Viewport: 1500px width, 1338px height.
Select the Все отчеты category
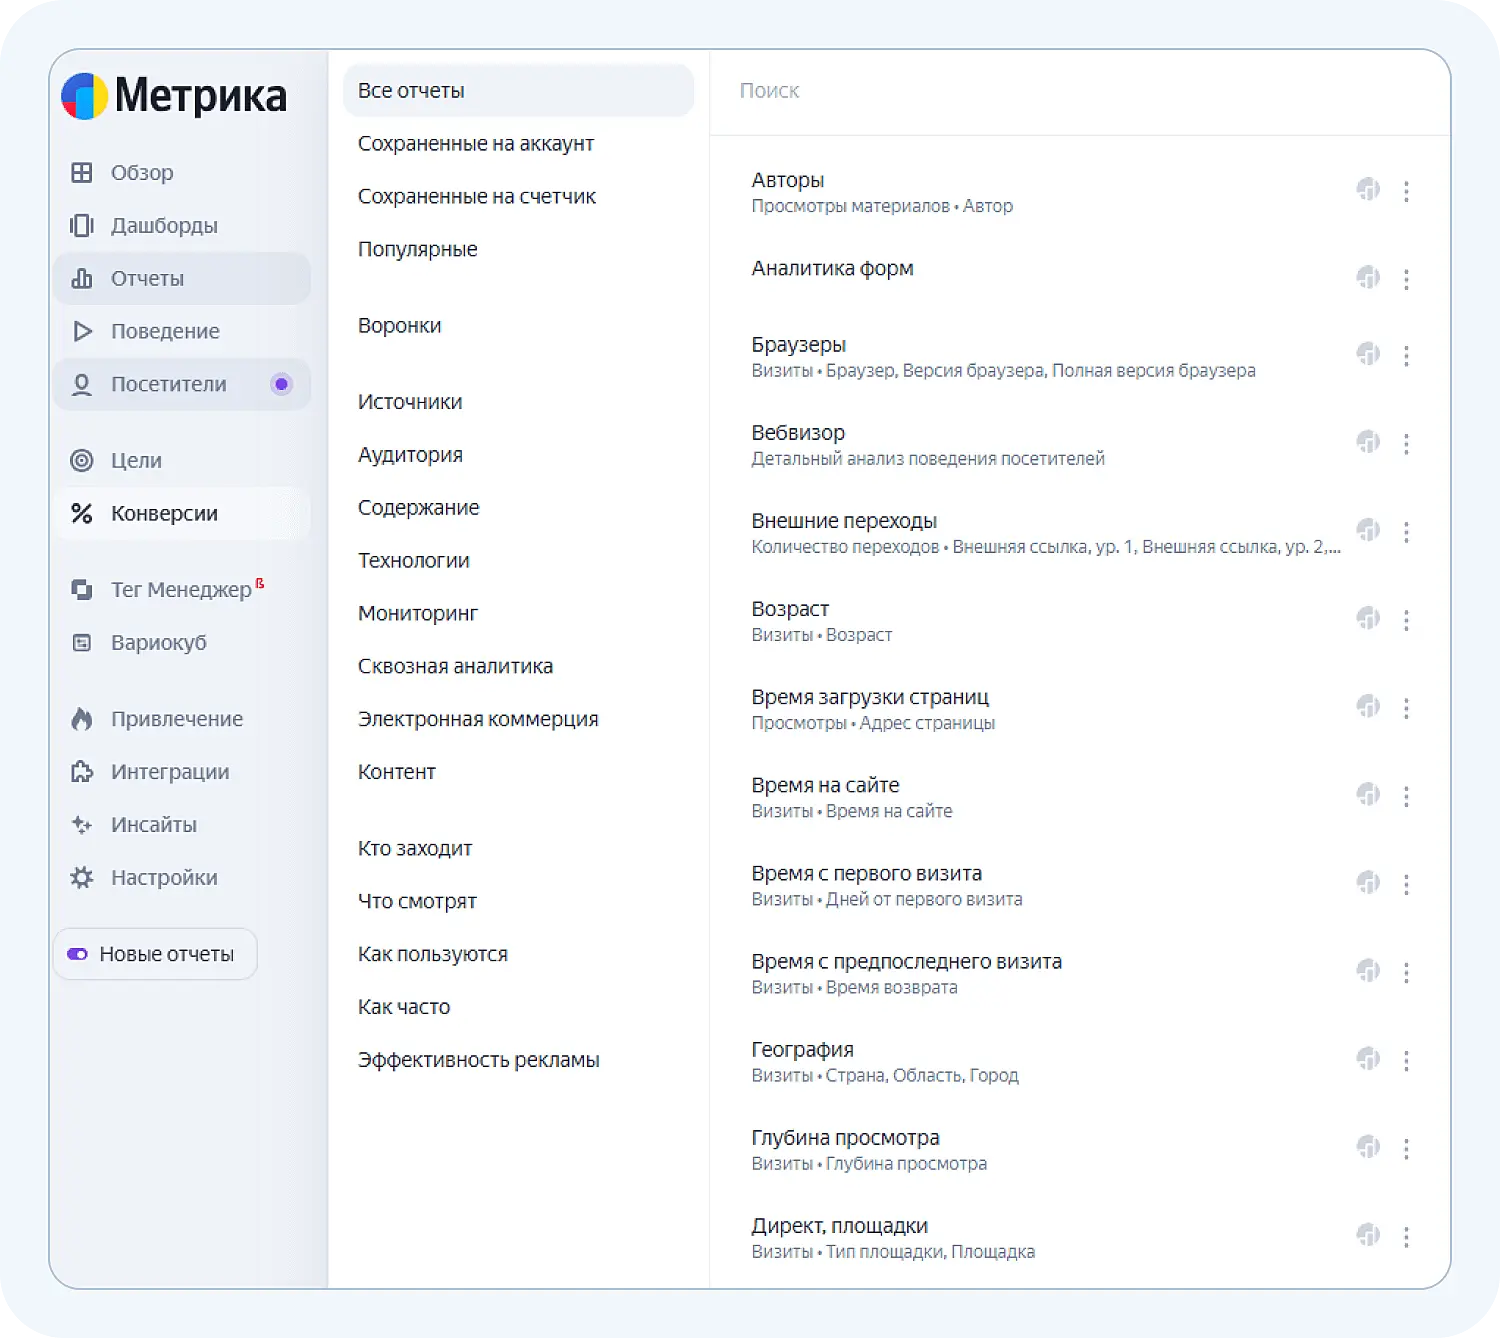[x=518, y=91]
